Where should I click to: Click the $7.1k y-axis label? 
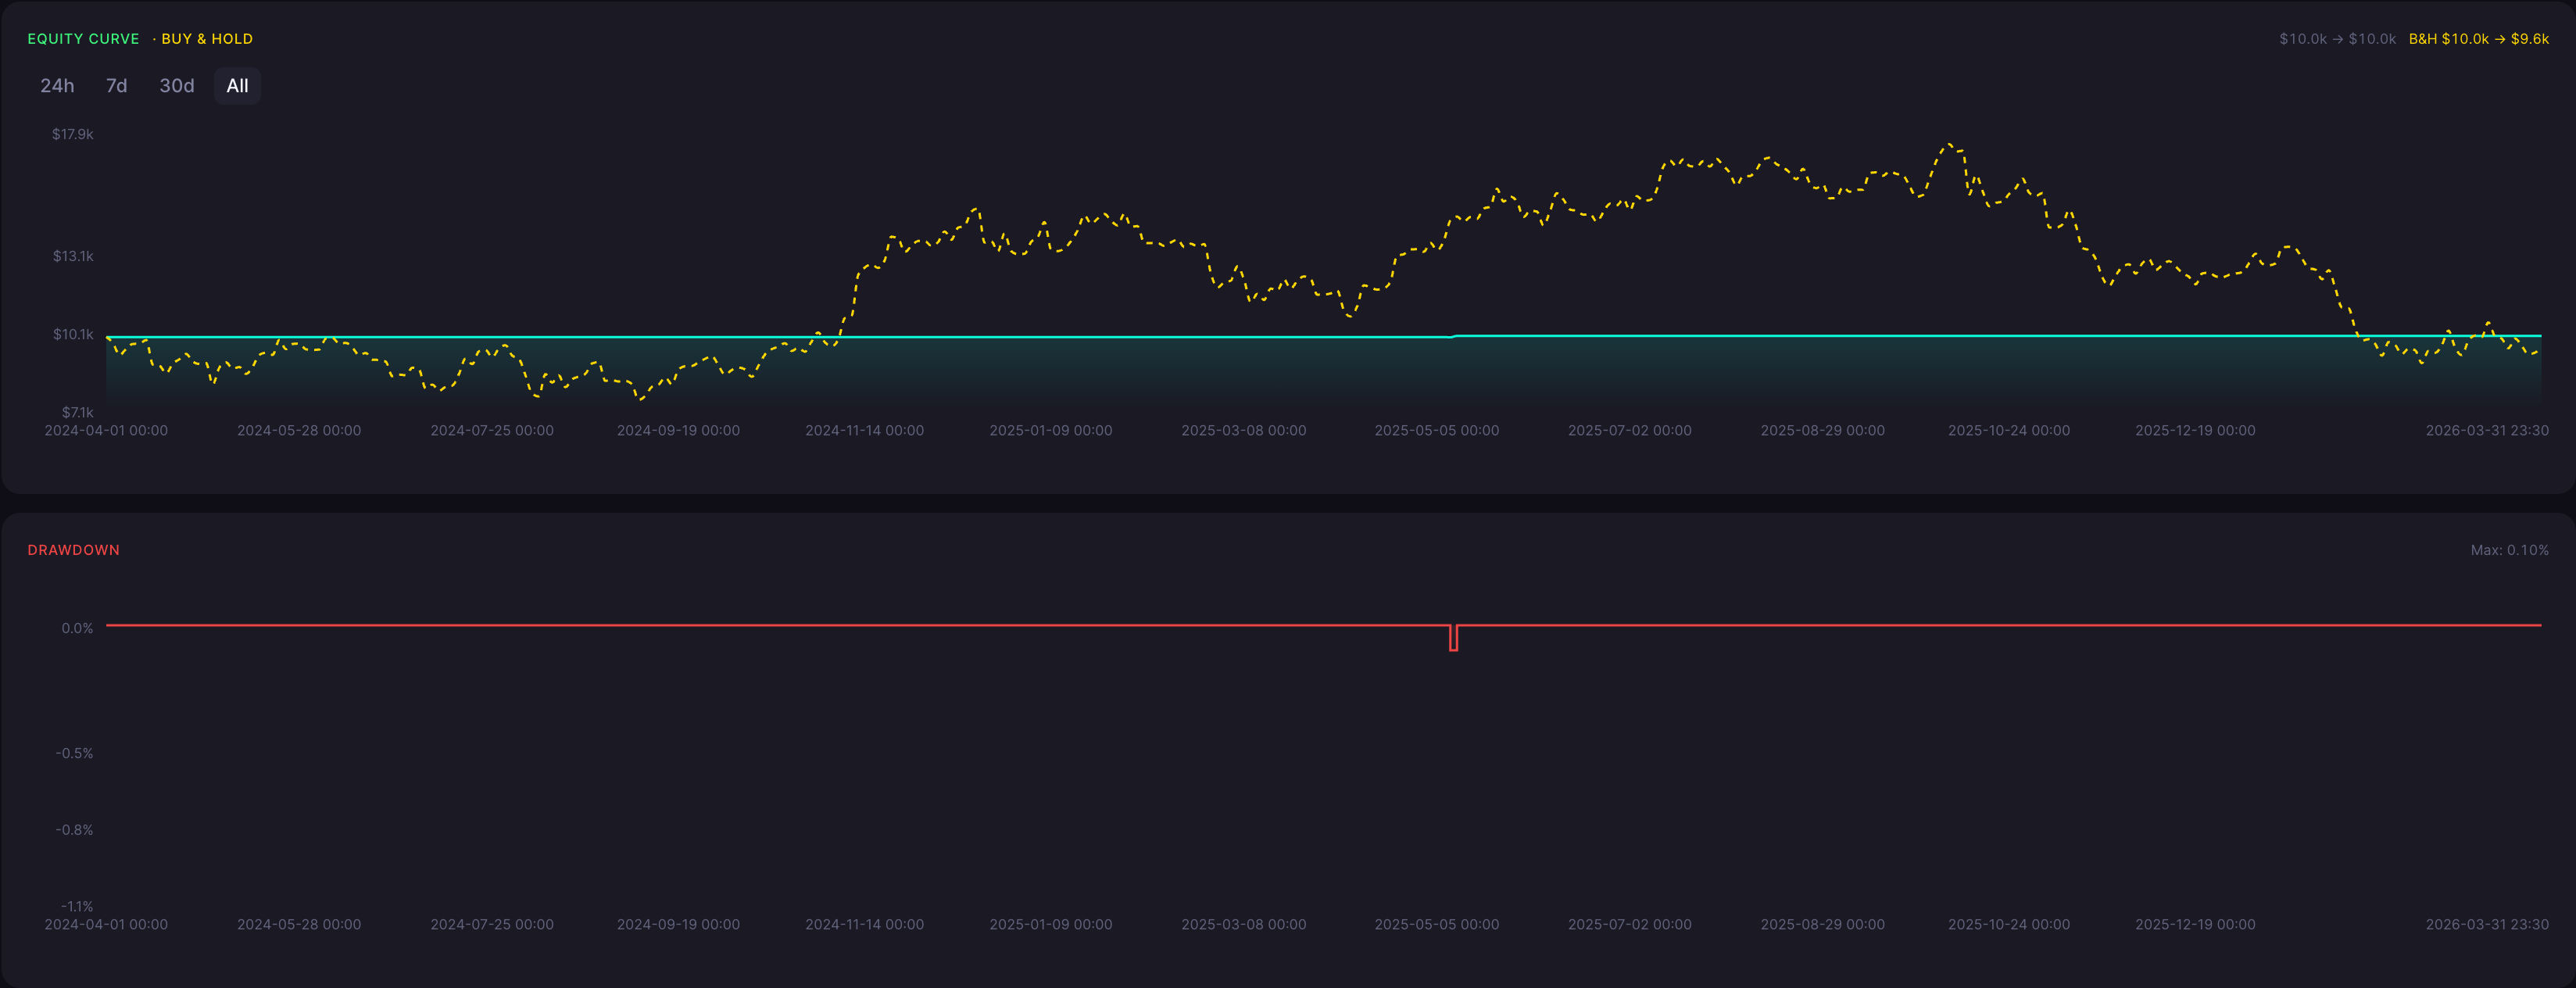(77, 412)
